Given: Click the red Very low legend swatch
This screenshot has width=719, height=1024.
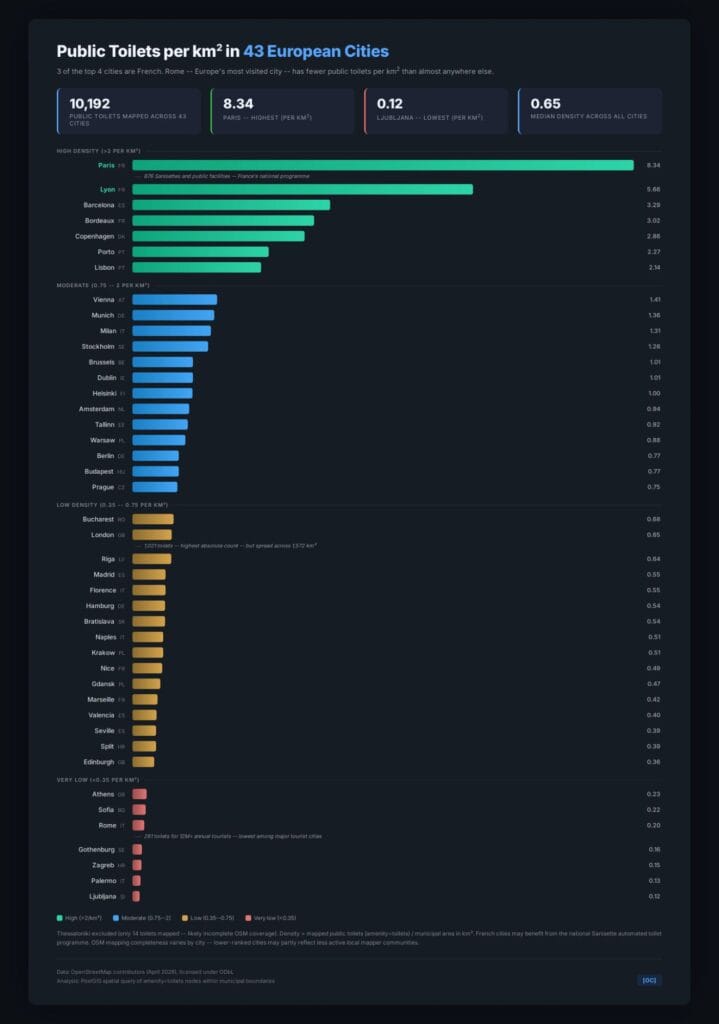Looking at the screenshot, I should [x=247, y=917].
